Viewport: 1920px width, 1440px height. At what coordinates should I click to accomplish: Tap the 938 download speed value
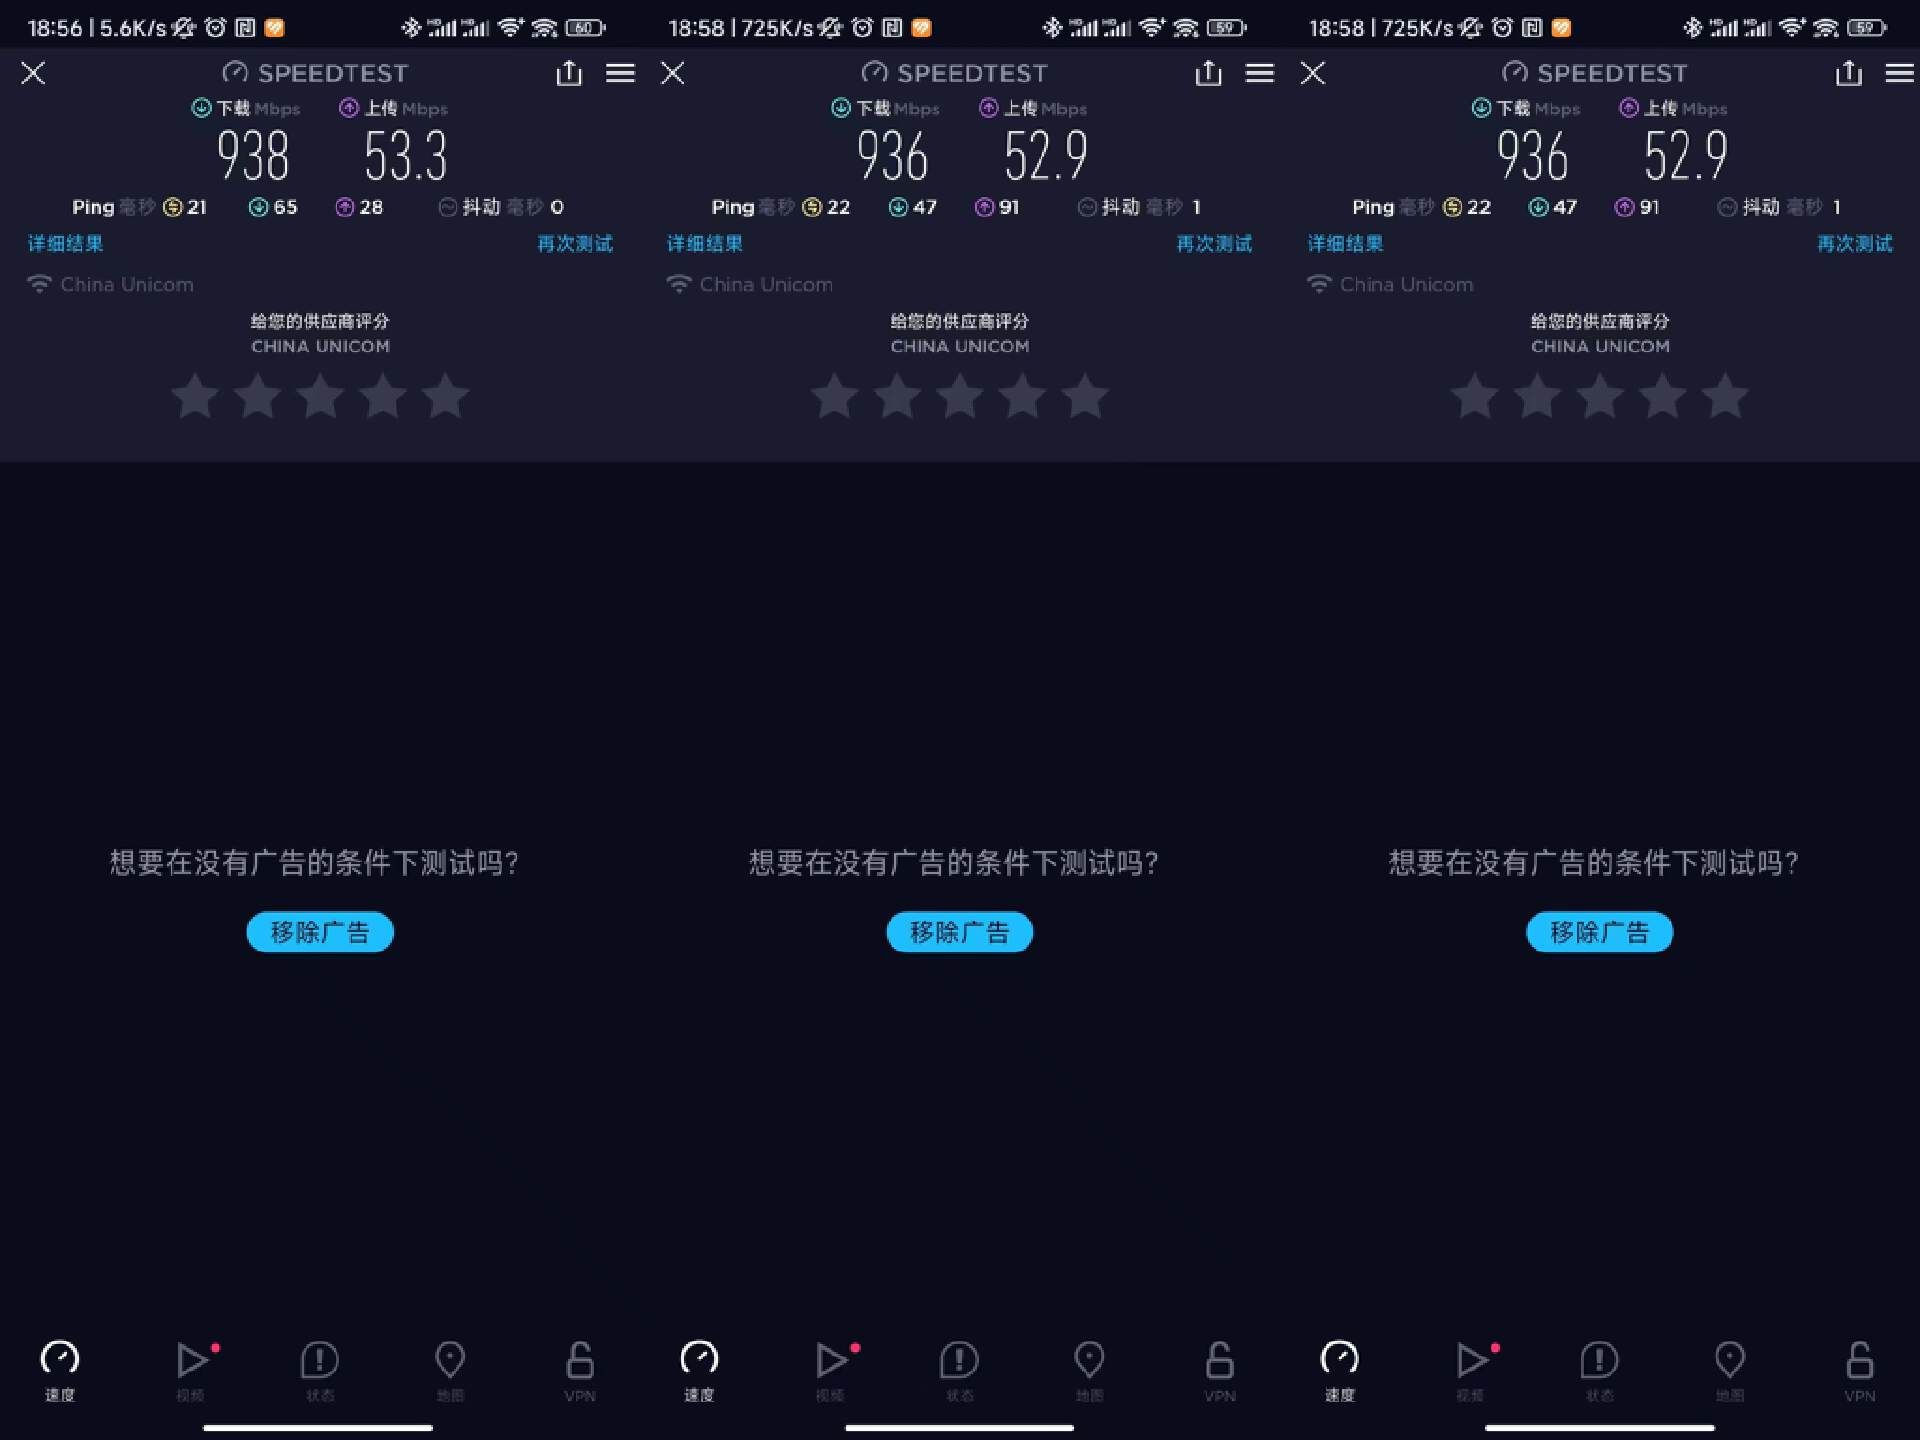[x=253, y=156]
